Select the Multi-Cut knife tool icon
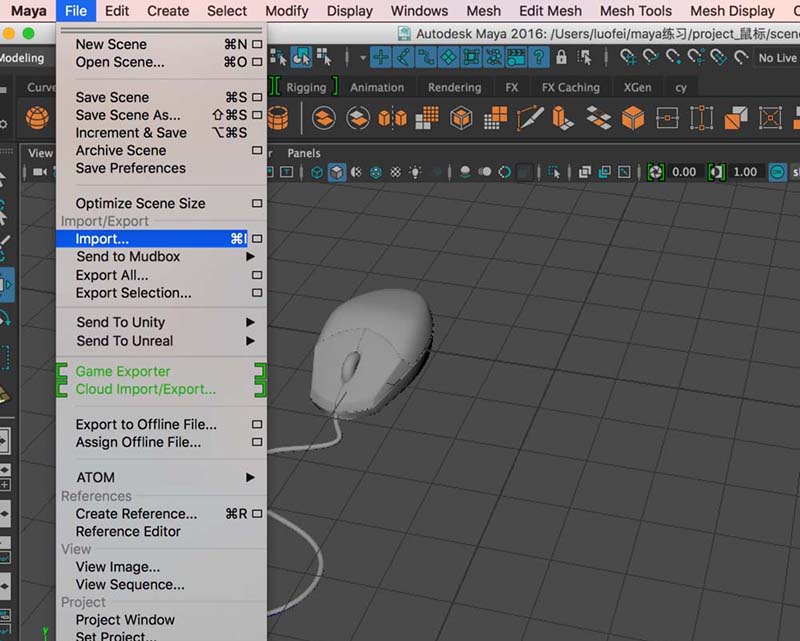800x641 pixels. pos(530,119)
